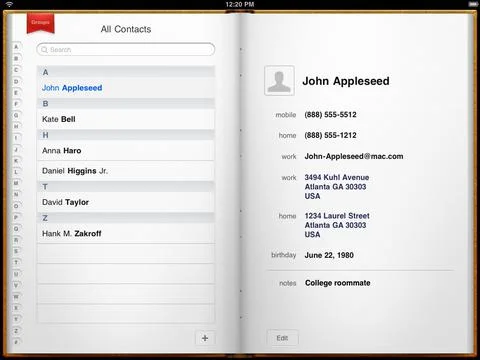Tap the John Appleseed name heading
The height and width of the screenshot is (360, 480).
click(x=346, y=81)
